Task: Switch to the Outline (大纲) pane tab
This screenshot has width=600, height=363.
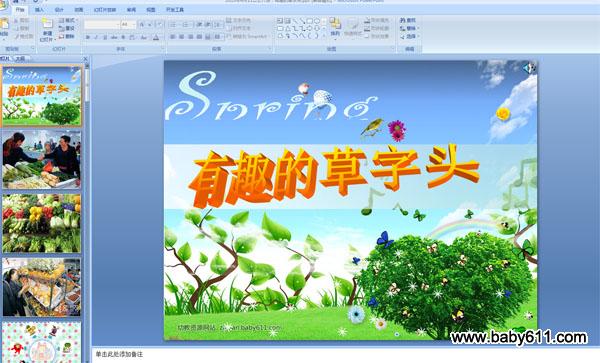Action: (20, 59)
